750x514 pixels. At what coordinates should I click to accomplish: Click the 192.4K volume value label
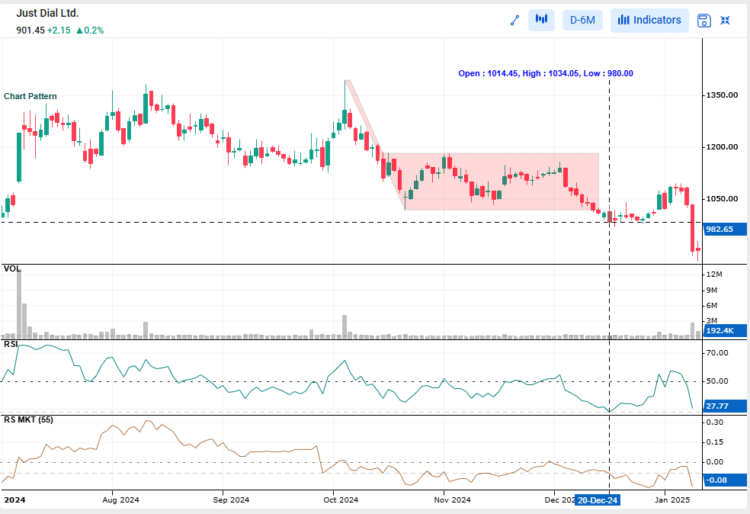point(720,329)
